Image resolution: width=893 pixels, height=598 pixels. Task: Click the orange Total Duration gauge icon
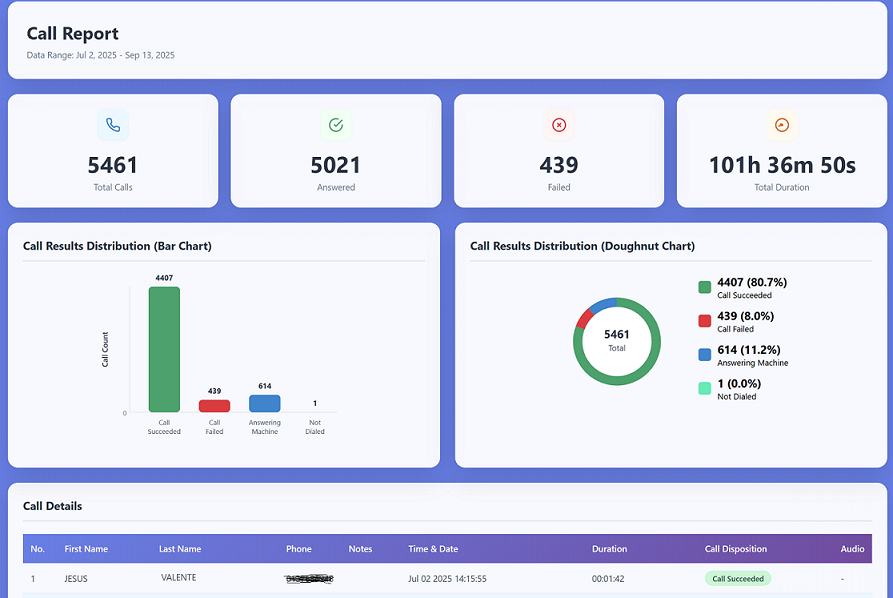pos(782,125)
